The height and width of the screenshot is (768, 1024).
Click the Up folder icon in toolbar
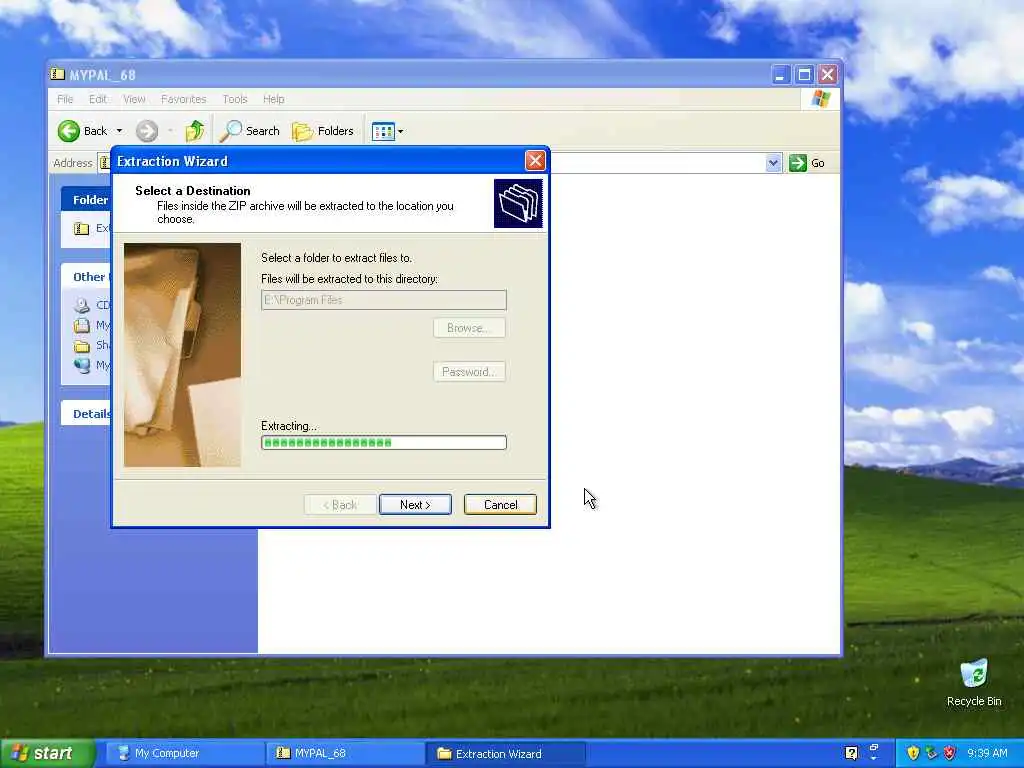click(x=195, y=131)
